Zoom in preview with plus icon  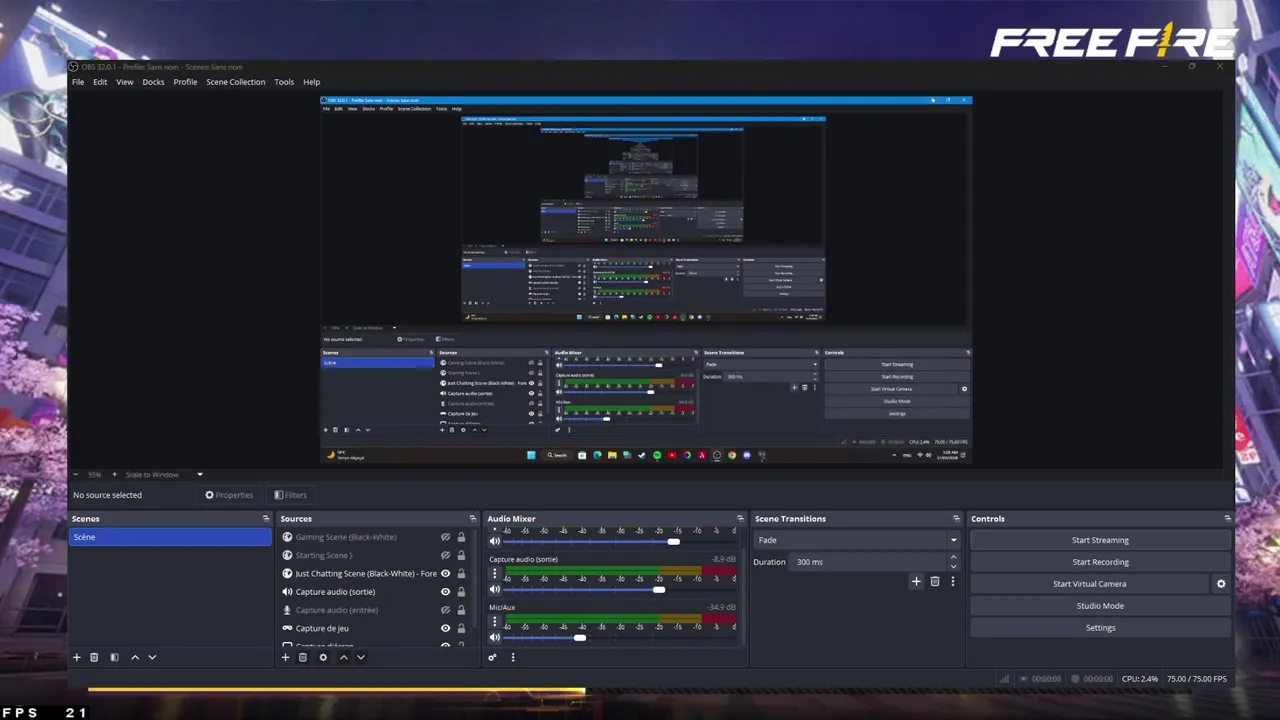click(x=114, y=475)
